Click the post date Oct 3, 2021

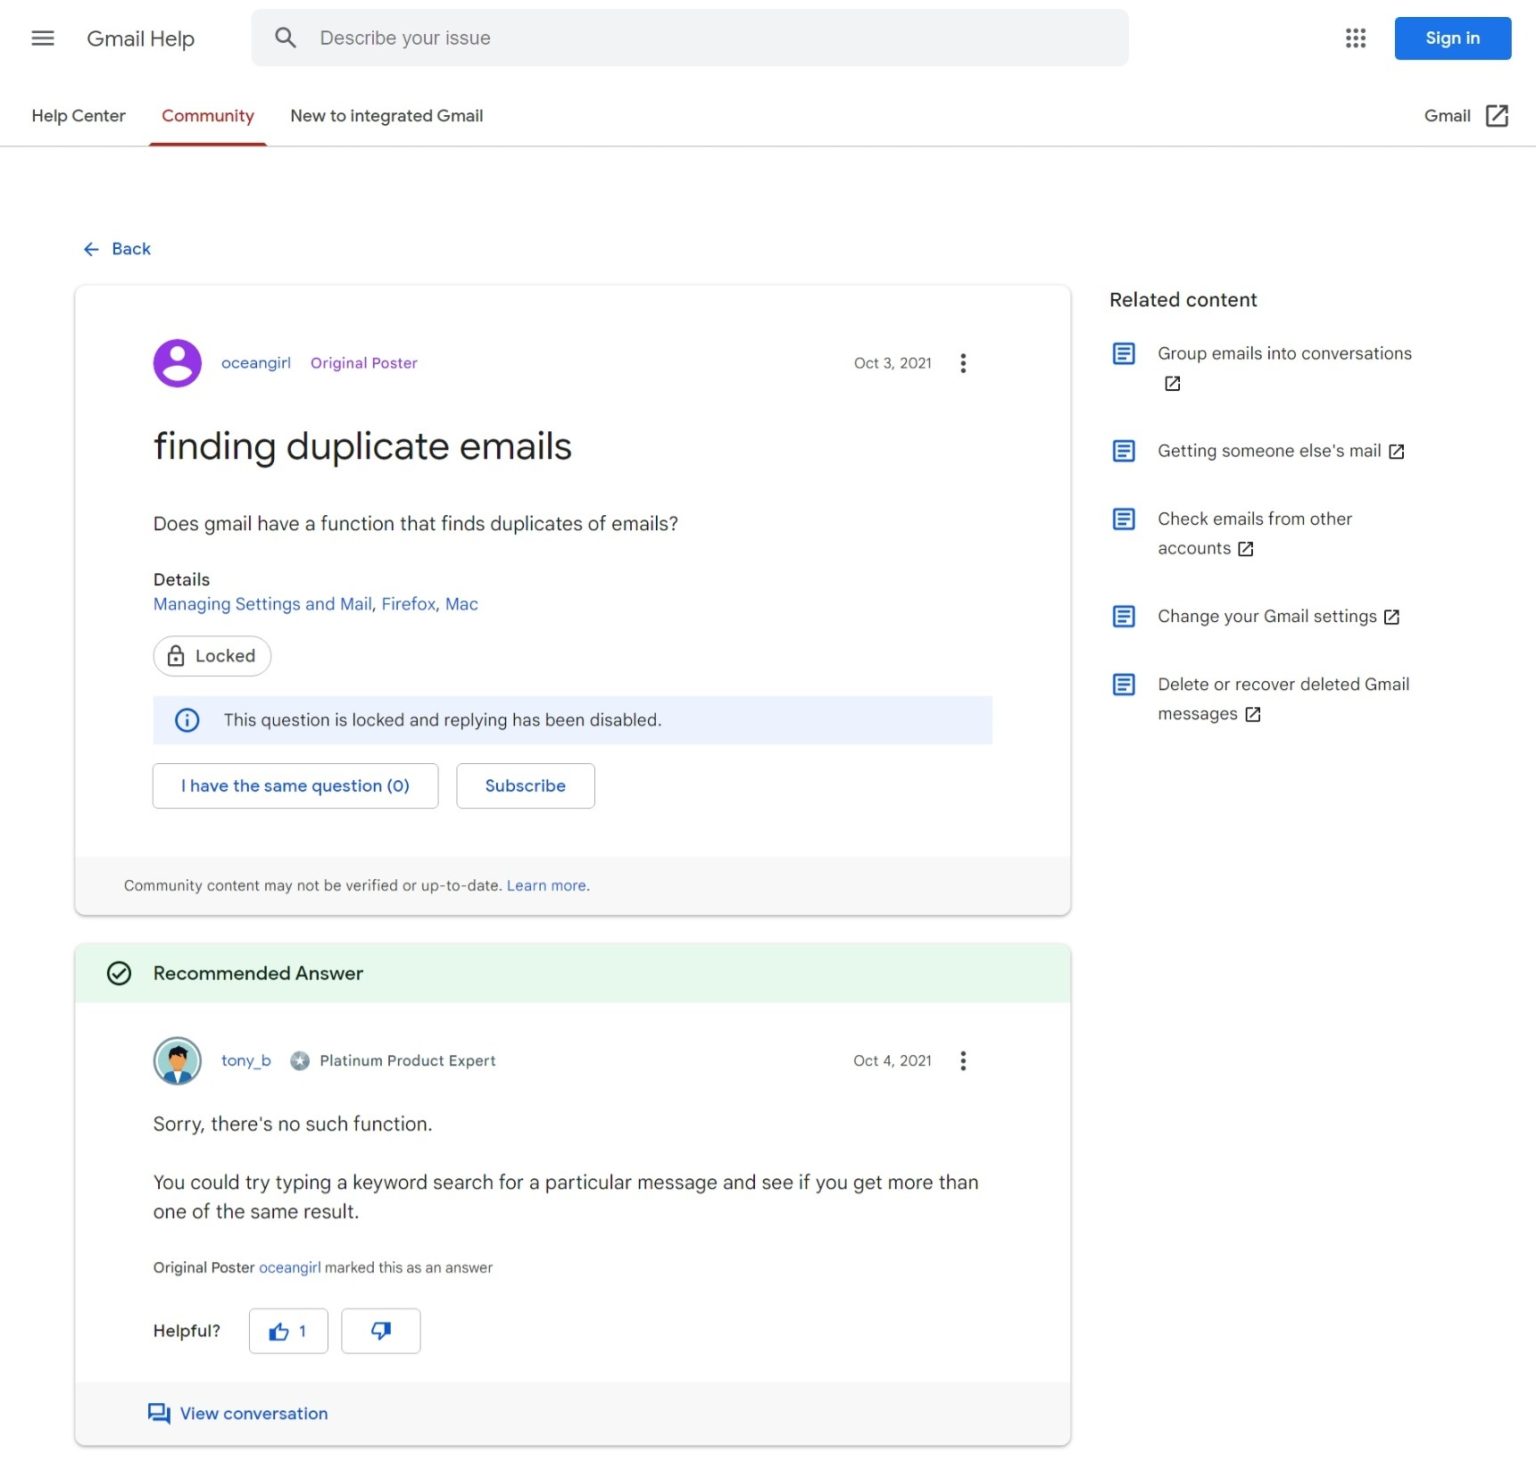click(x=893, y=363)
